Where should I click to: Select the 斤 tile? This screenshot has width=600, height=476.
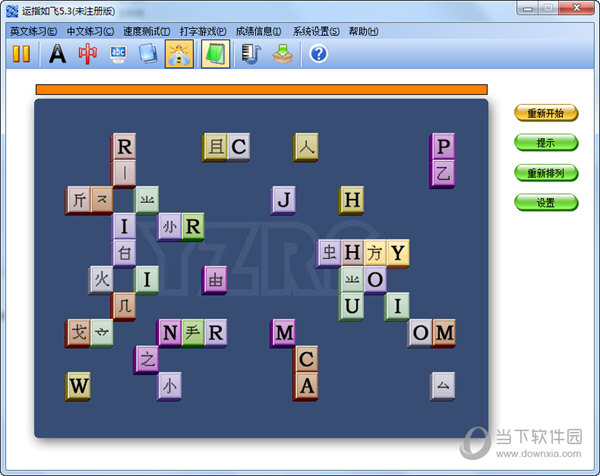[x=78, y=201]
